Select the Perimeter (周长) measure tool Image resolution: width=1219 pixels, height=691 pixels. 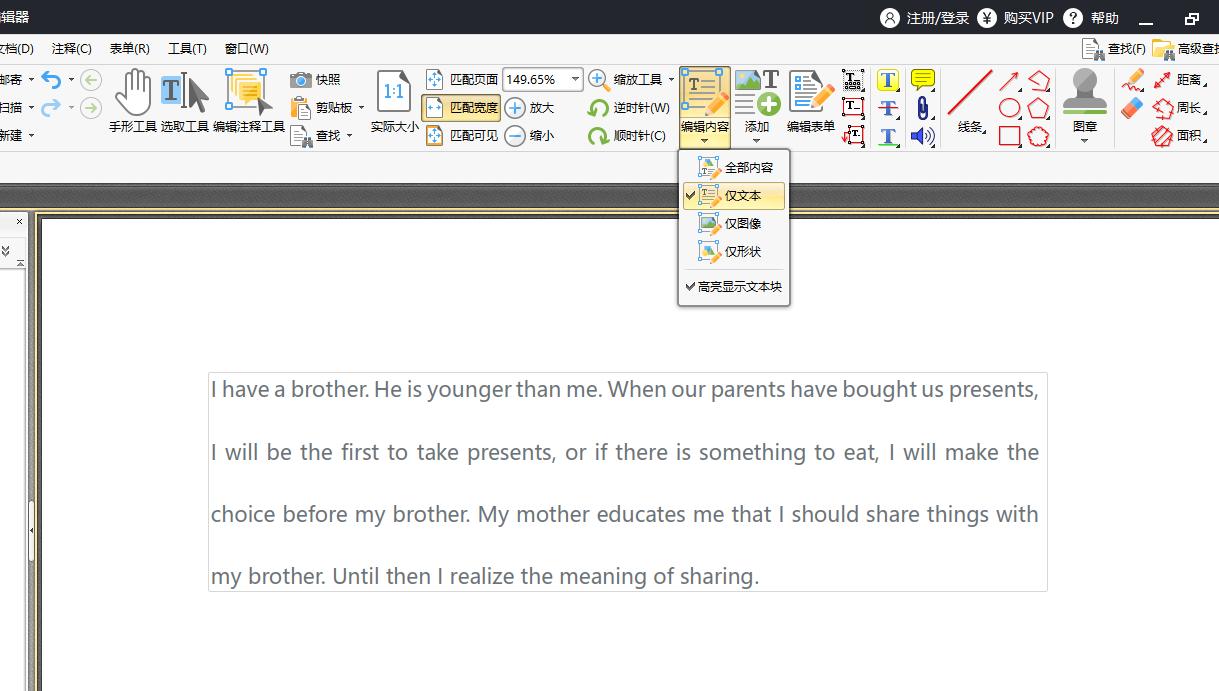click(1178, 108)
